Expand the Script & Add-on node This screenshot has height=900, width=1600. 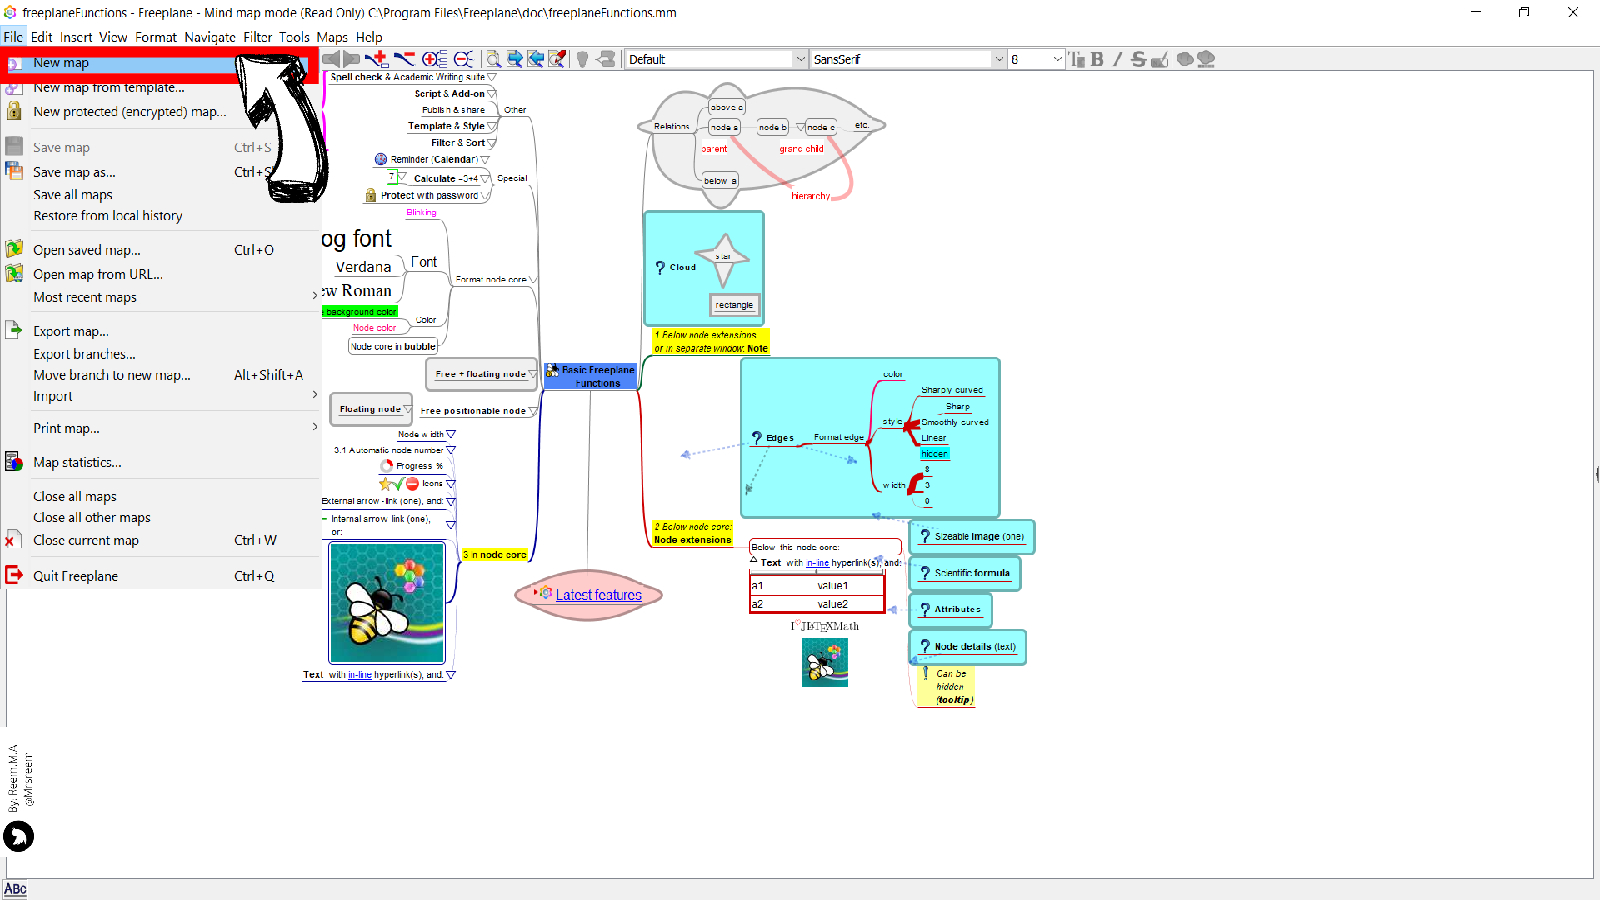tap(491, 94)
